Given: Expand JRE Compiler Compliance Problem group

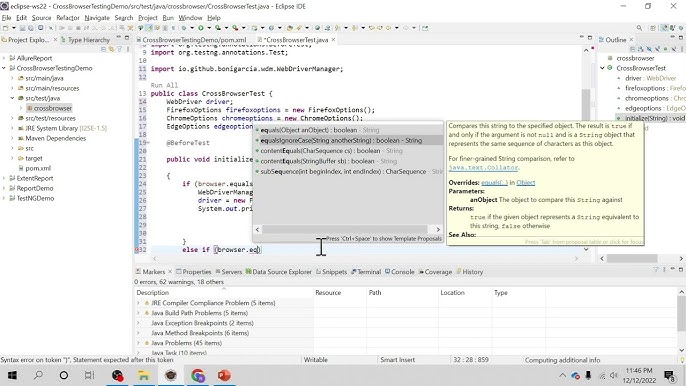Looking at the screenshot, I should click(x=139, y=303).
